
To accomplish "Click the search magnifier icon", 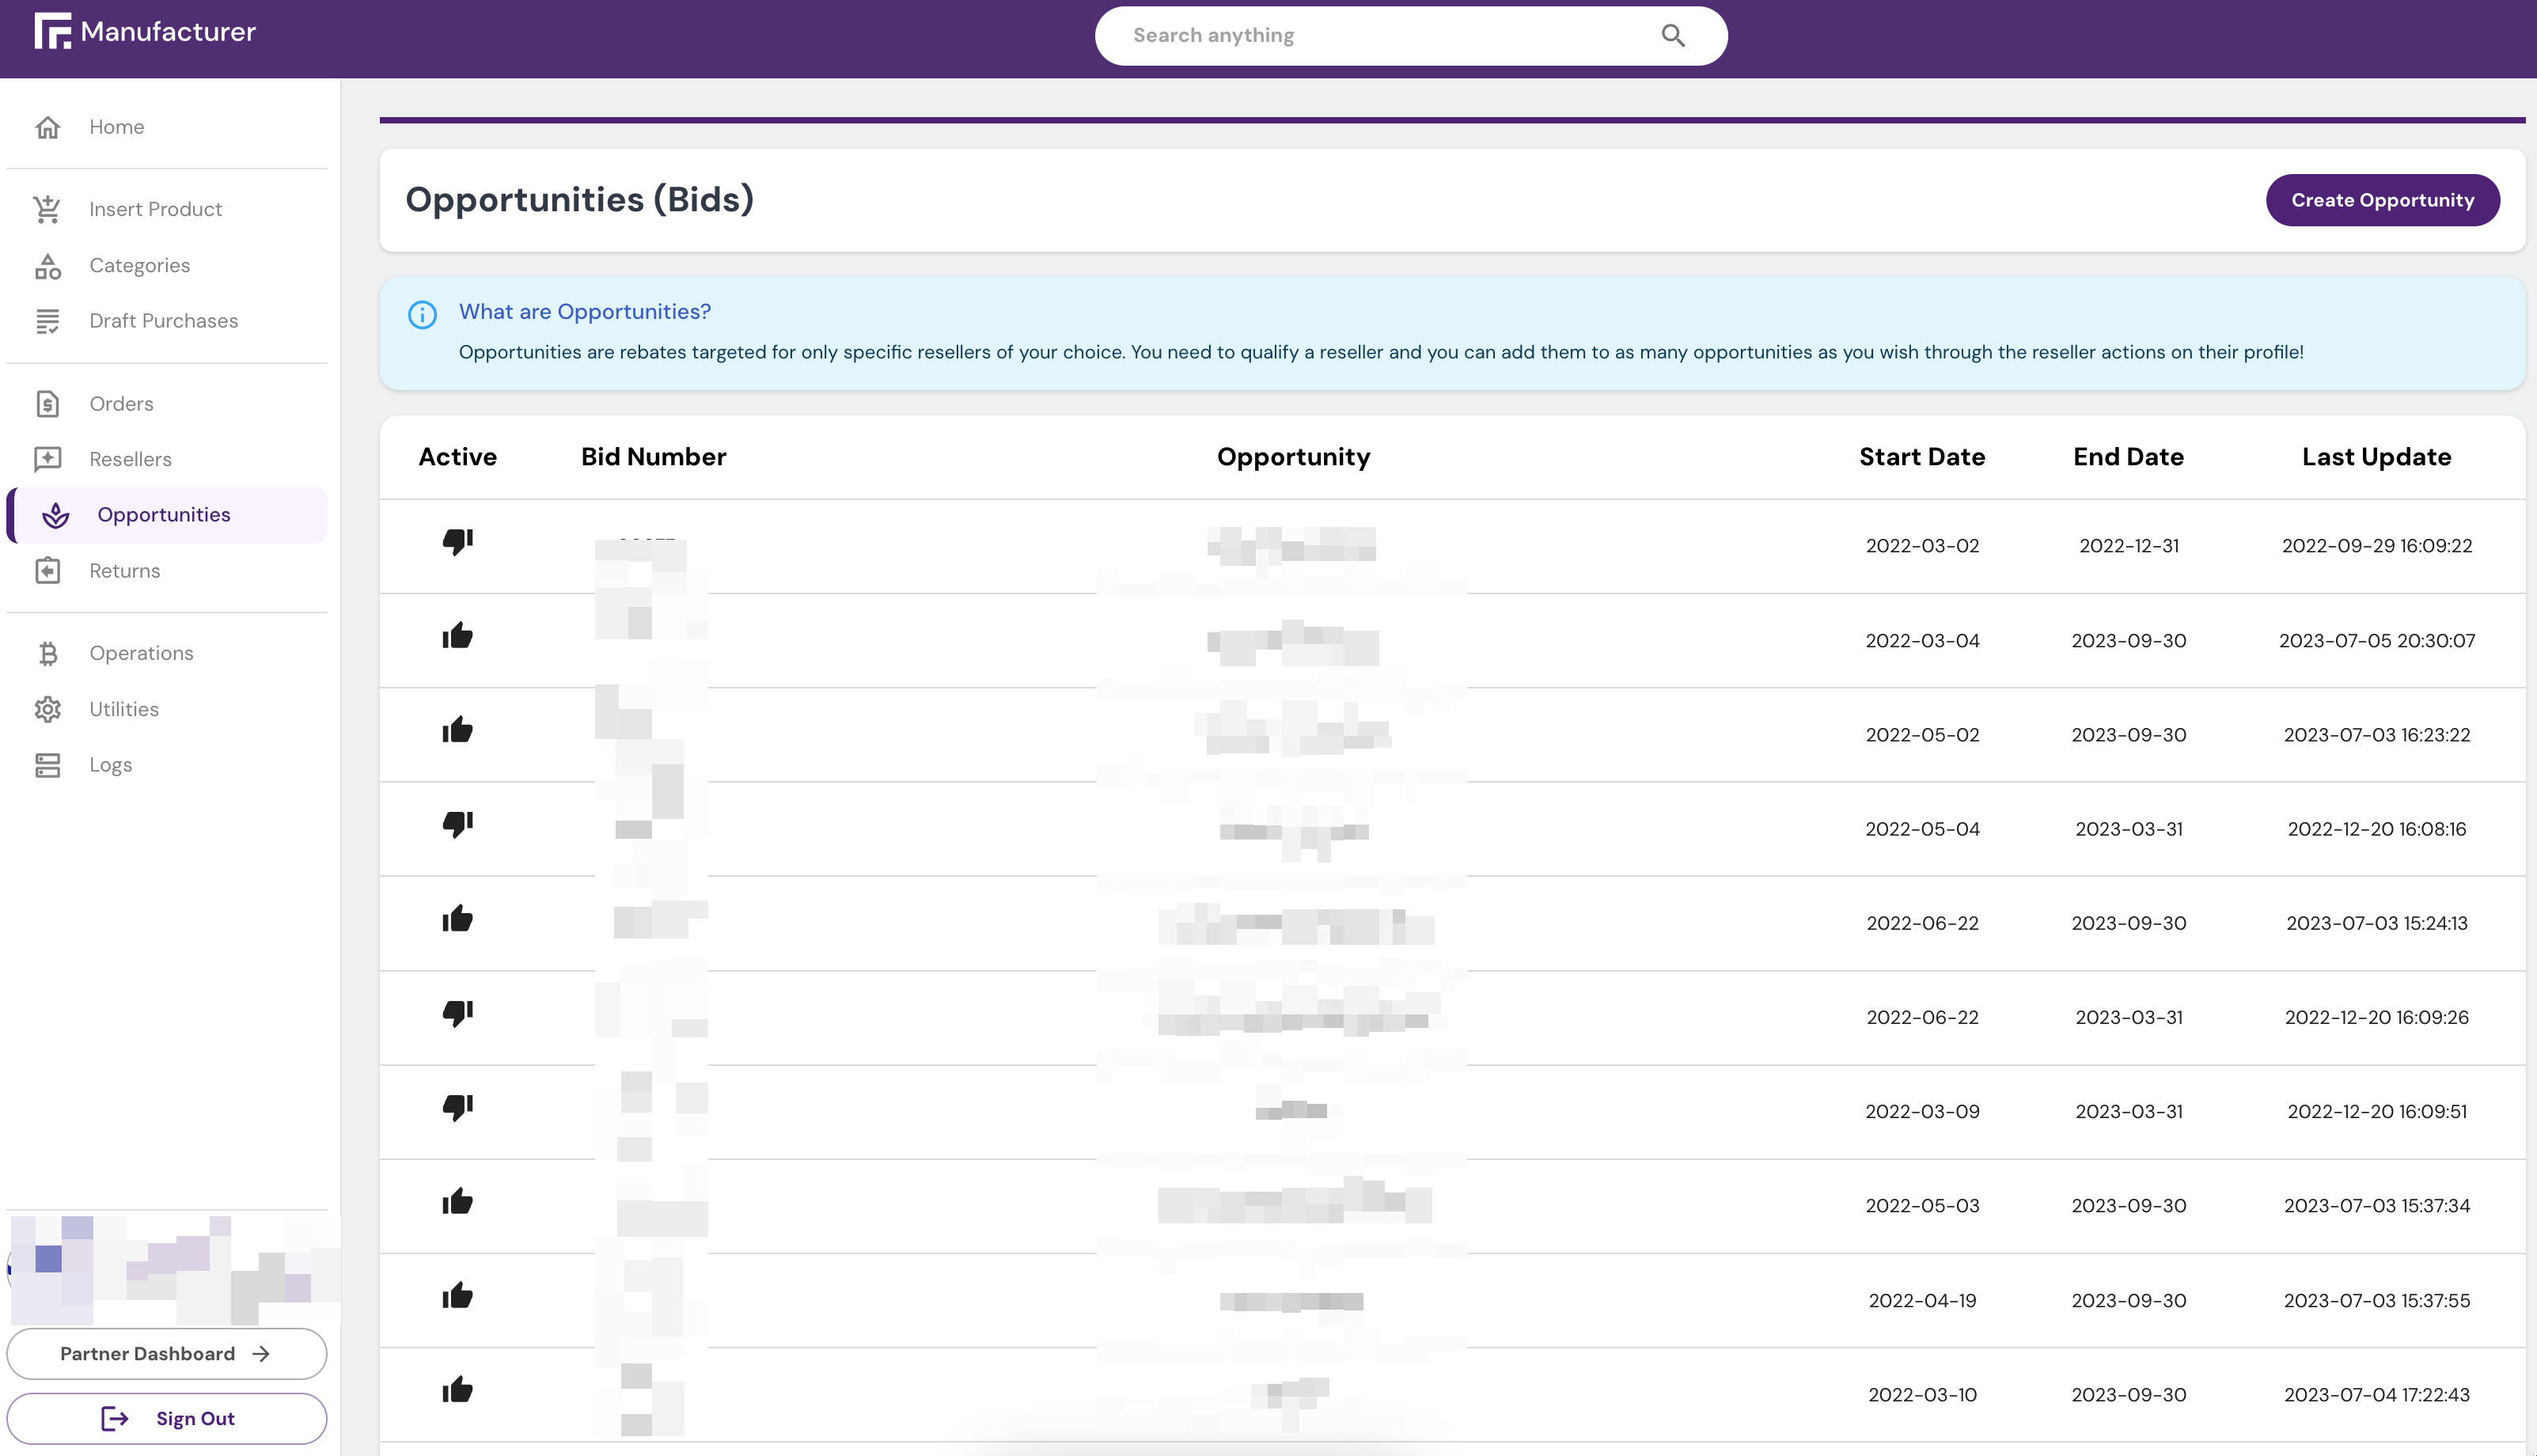I will (x=1673, y=36).
